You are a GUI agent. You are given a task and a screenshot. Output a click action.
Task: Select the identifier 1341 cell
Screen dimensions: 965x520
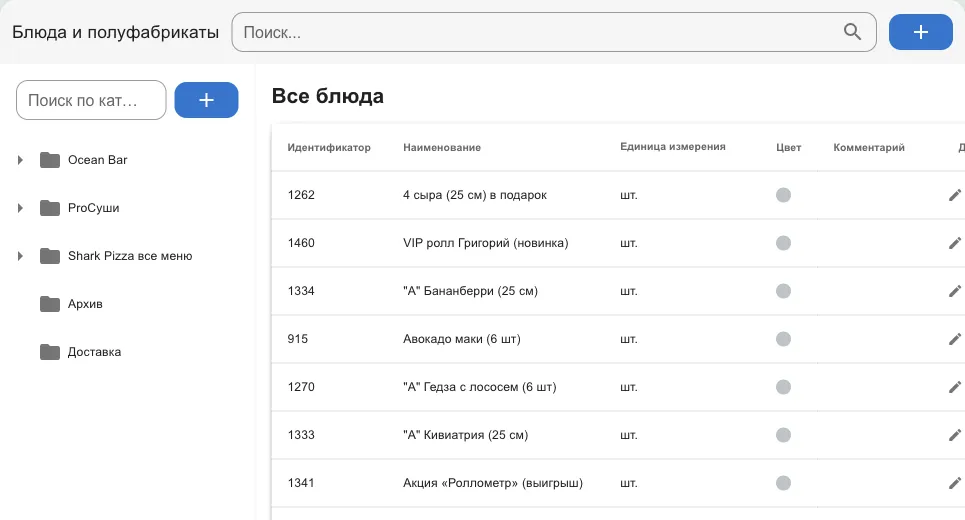click(x=301, y=483)
